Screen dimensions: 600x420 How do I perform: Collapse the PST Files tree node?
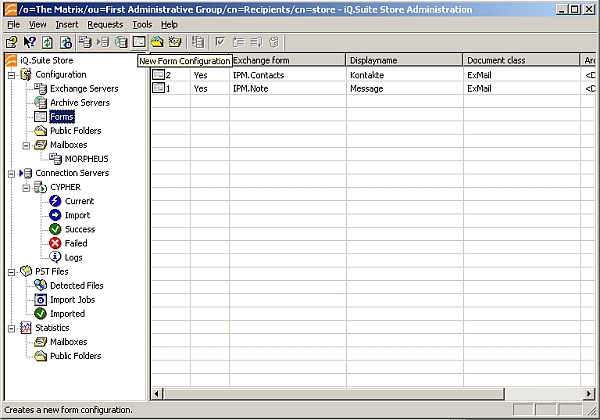11,271
